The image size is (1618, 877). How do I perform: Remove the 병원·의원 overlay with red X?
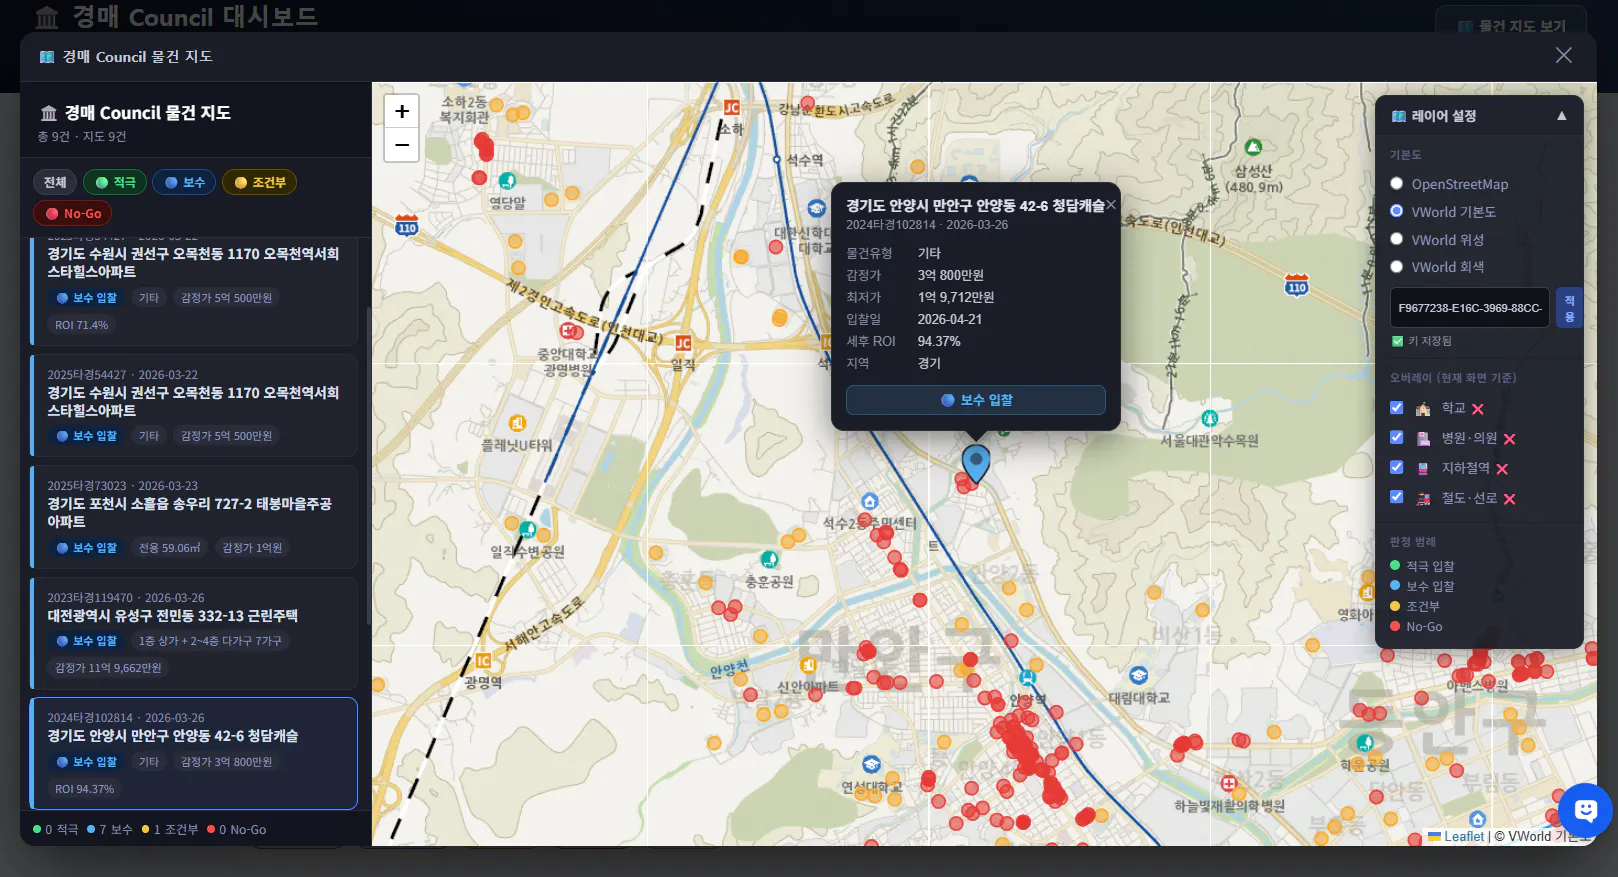(x=1510, y=439)
